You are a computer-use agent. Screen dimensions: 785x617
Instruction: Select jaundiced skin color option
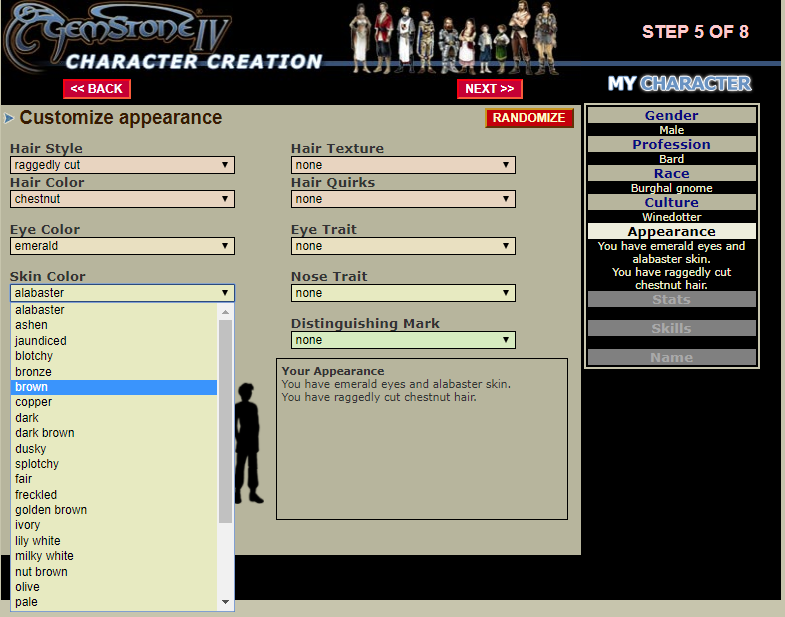click(114, 341)
